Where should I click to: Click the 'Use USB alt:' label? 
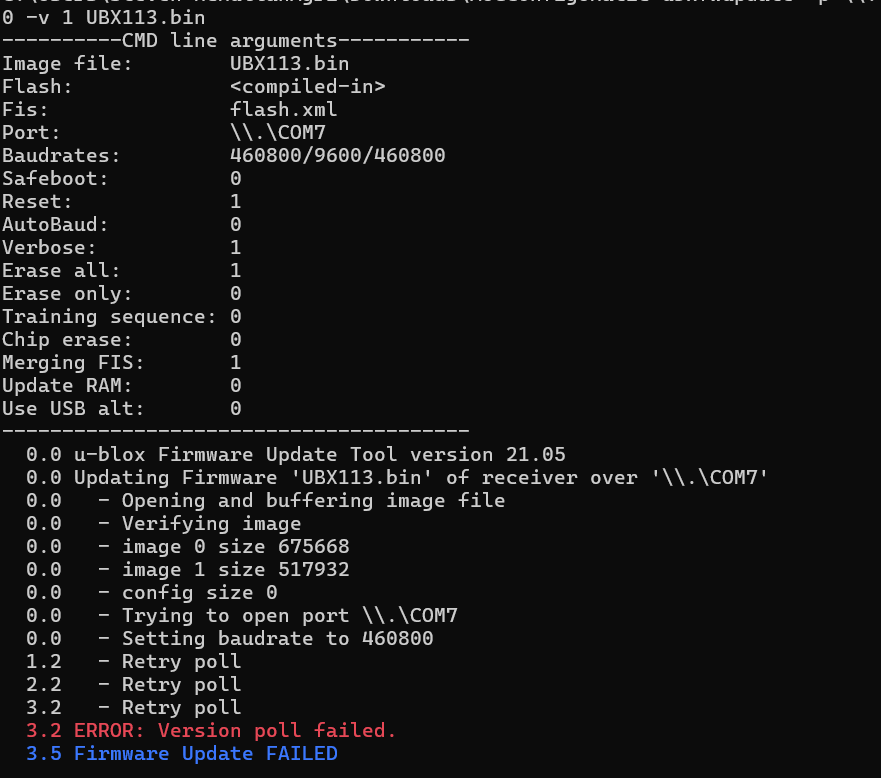[73, 409]
